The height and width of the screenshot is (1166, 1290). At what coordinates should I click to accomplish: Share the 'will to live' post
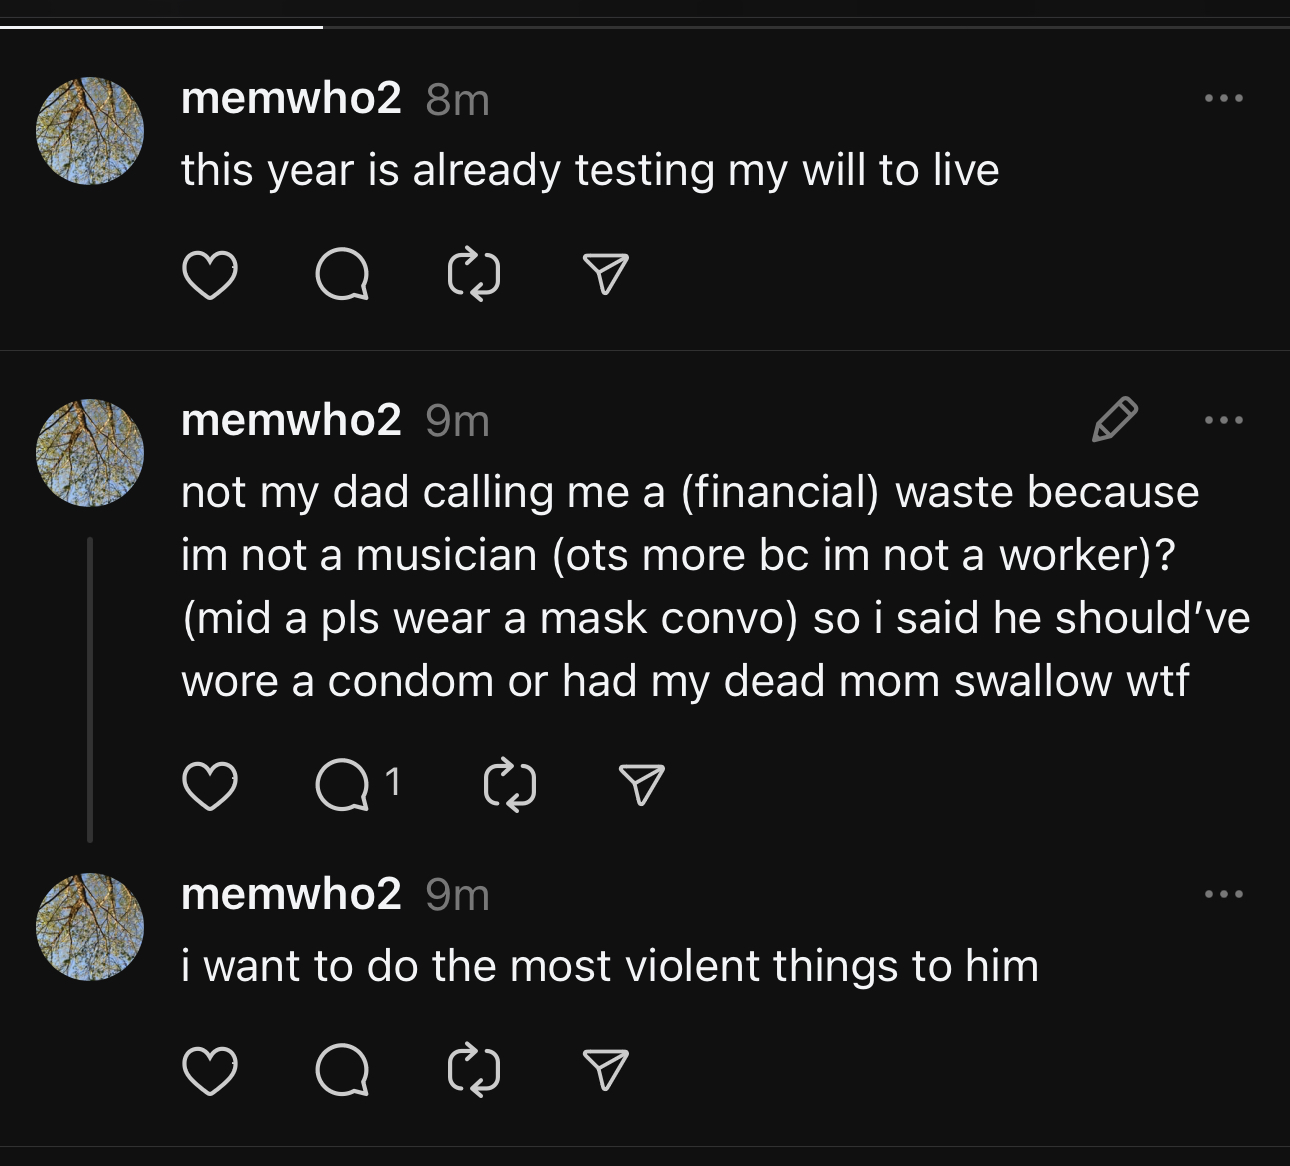click(605, 275)
